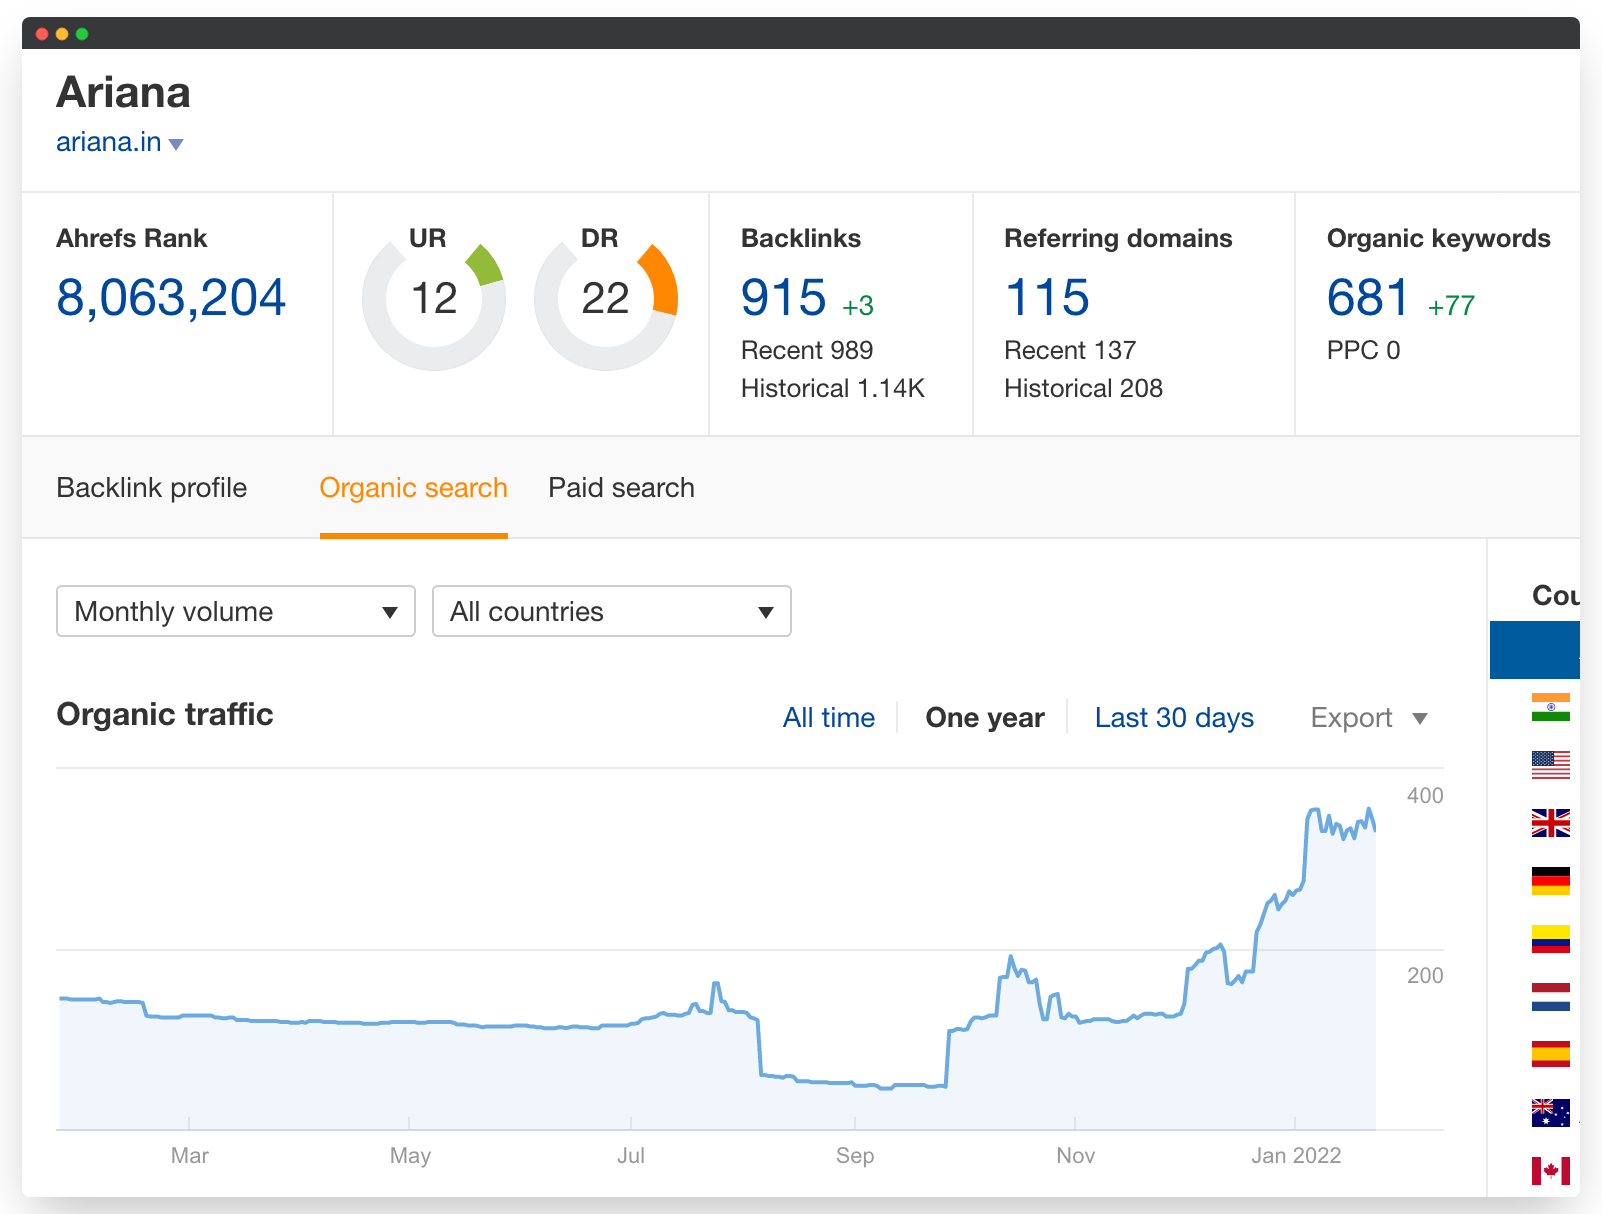
Task: Click the Historical 1.14K backlinks text
Action: [833, 388]
